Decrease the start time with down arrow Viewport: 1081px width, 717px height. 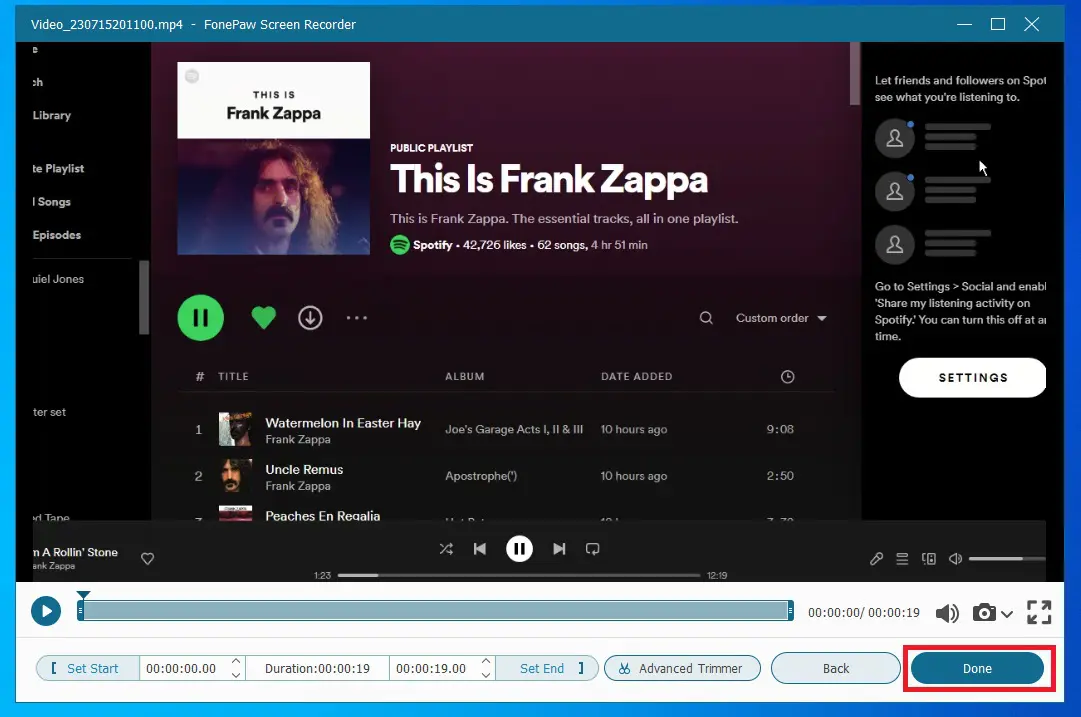236,676
